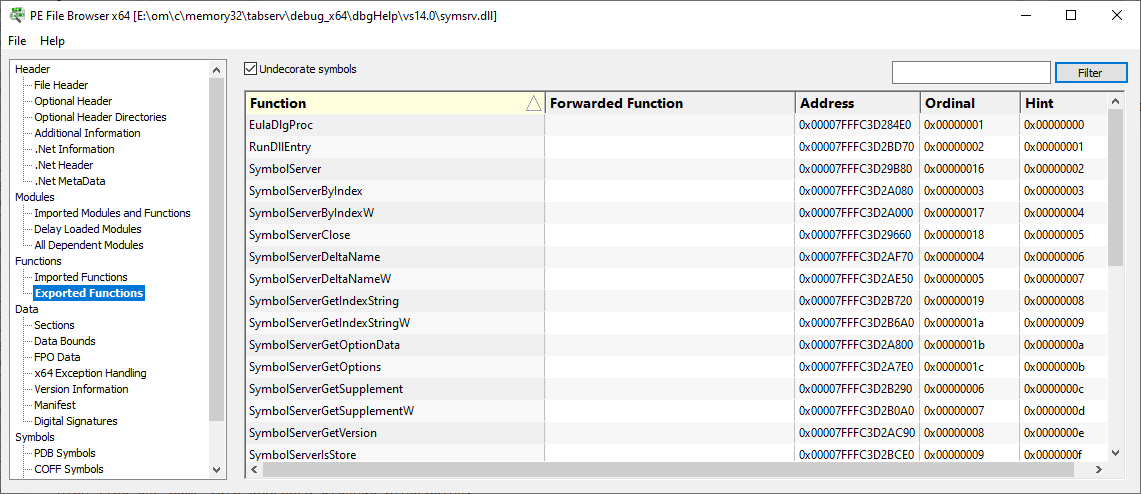Select Optional Header tree item
The width and height of the screenshot is (1141, 494).
[x=73, y=101]
